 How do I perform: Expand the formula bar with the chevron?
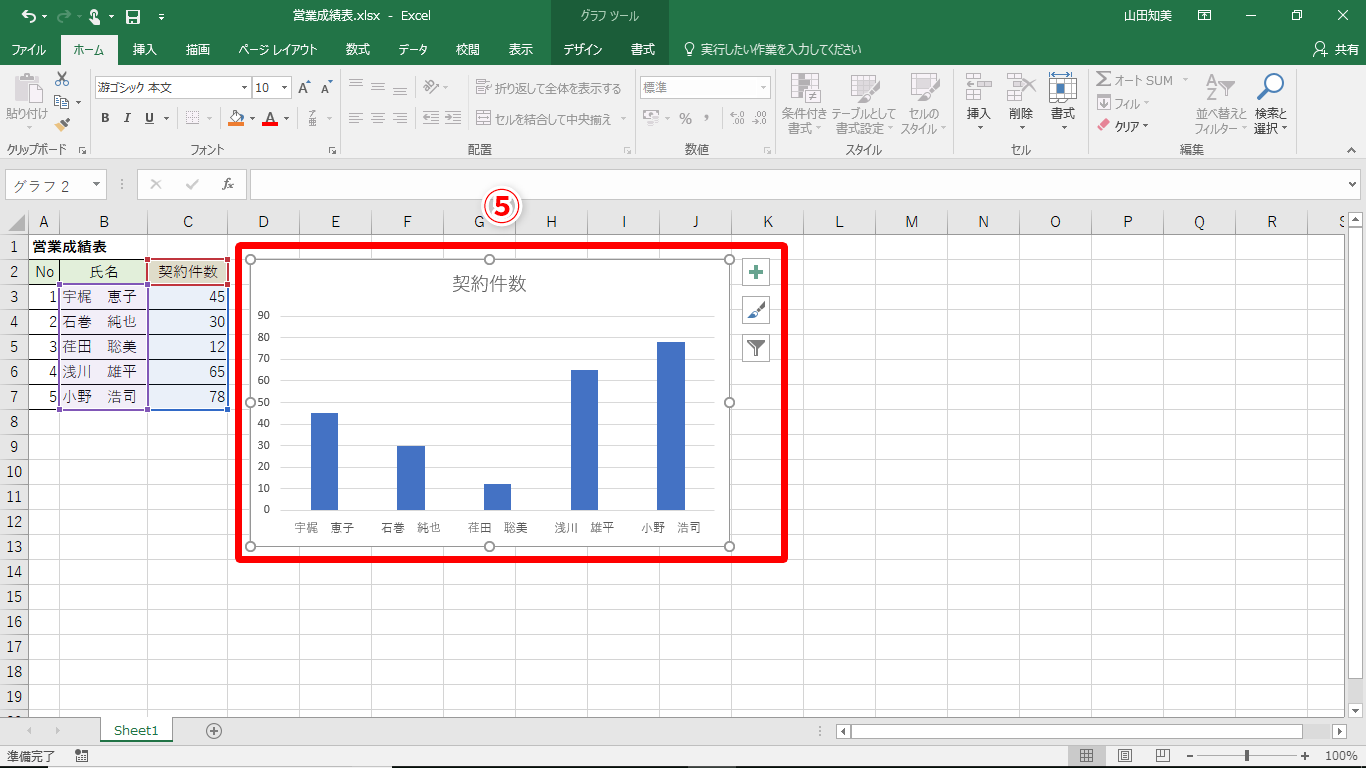pos(1353,184)
